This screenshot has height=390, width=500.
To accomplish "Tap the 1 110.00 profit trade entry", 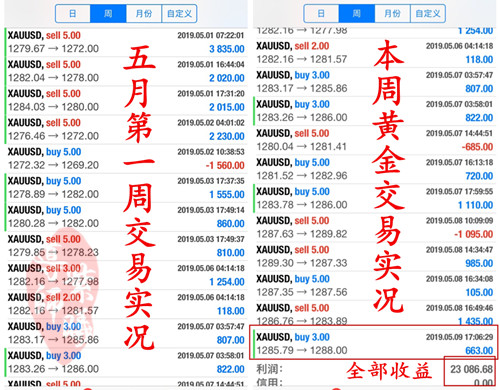I will point(374,198).
